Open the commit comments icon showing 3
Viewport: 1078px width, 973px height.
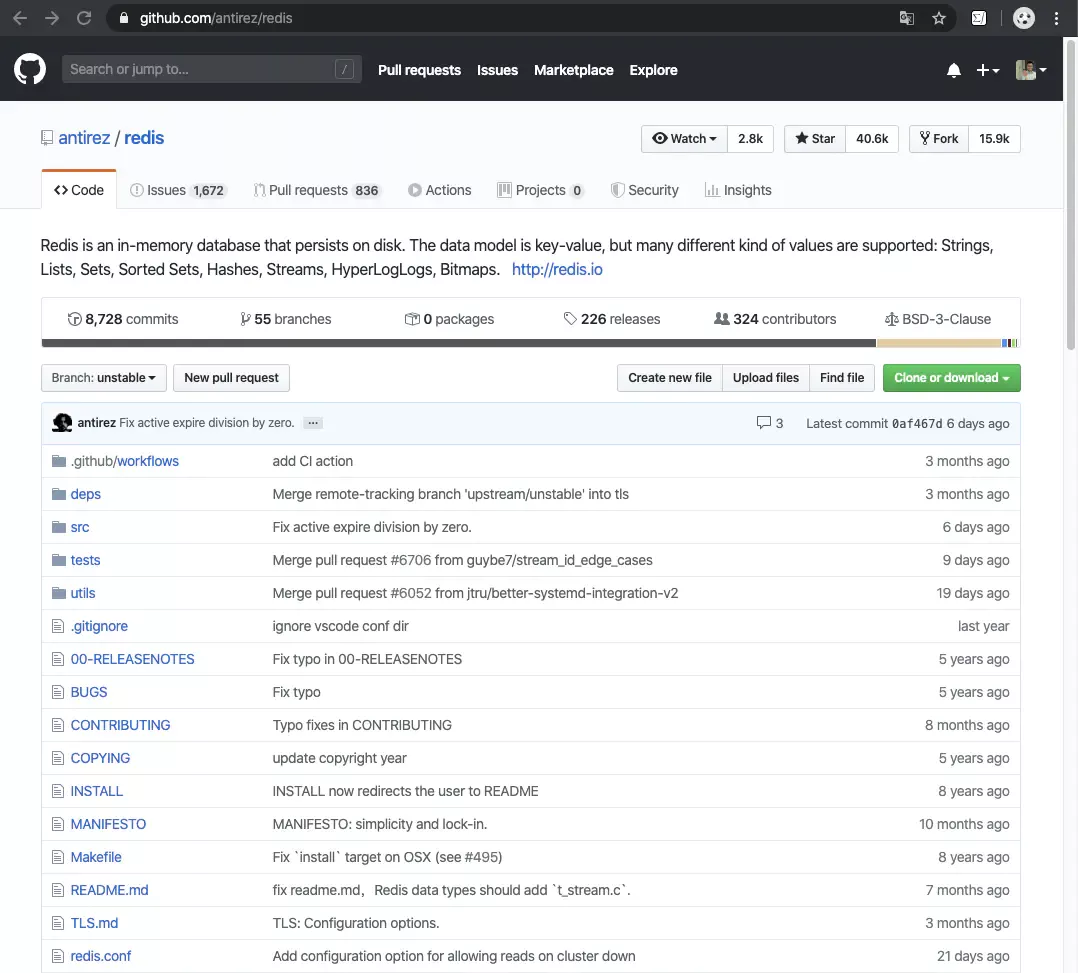point(769,423)
